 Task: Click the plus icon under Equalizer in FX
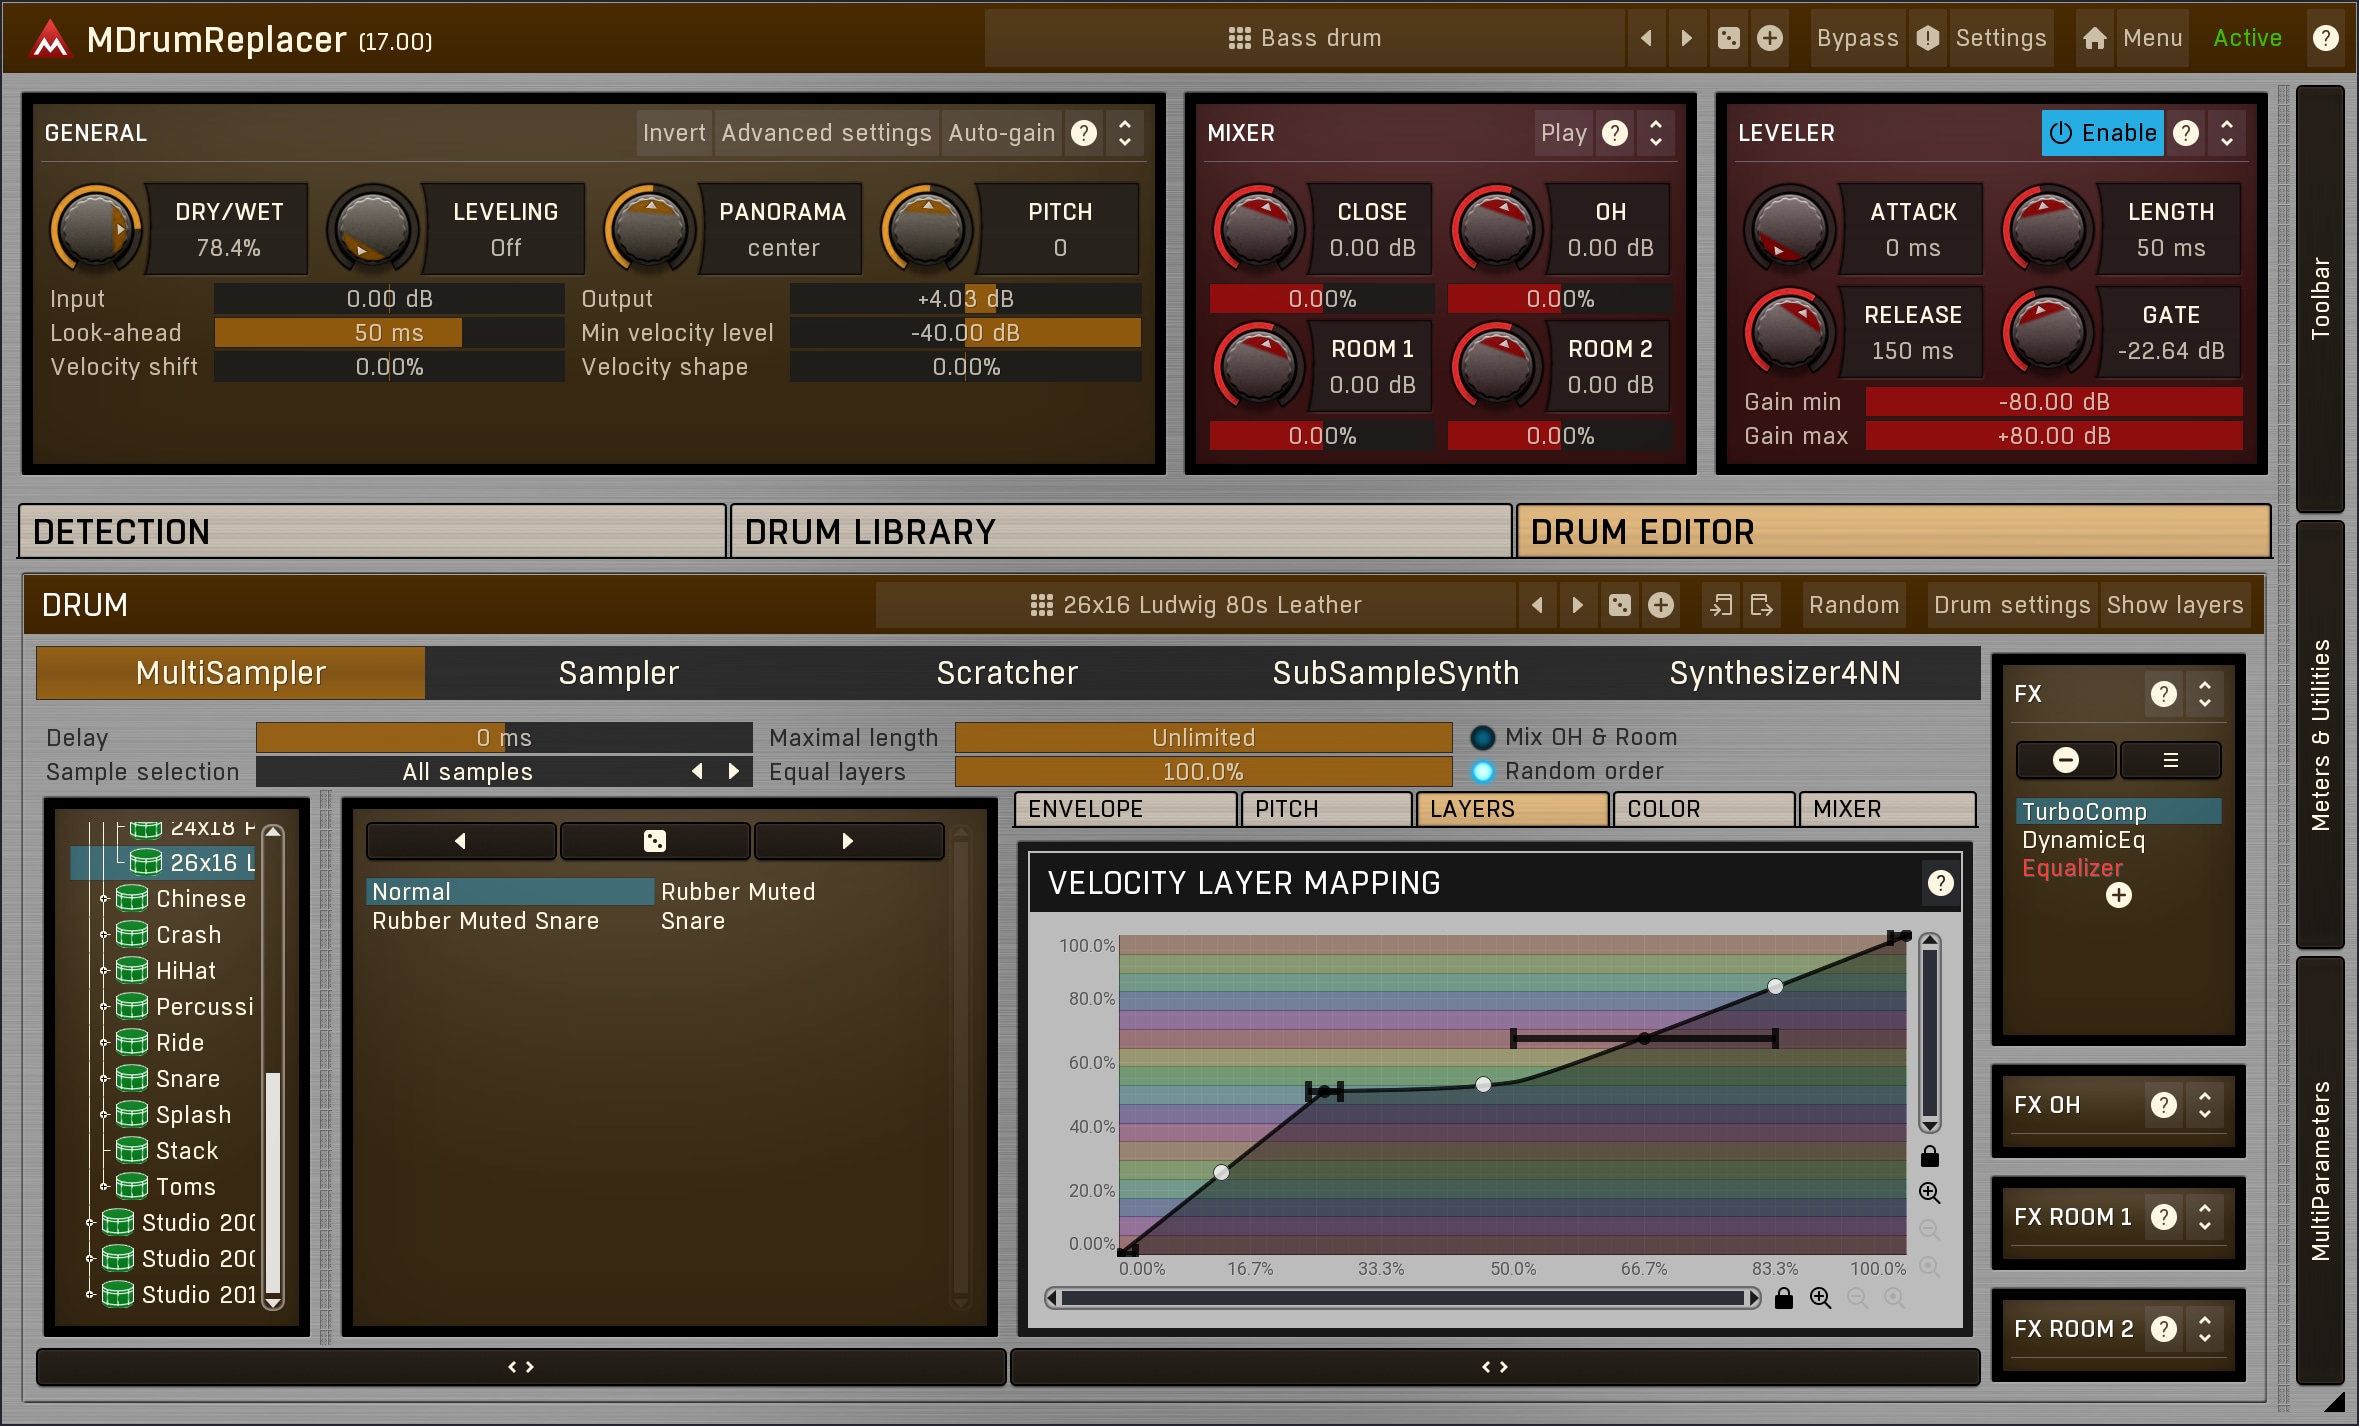click(x=2118, y=896)
